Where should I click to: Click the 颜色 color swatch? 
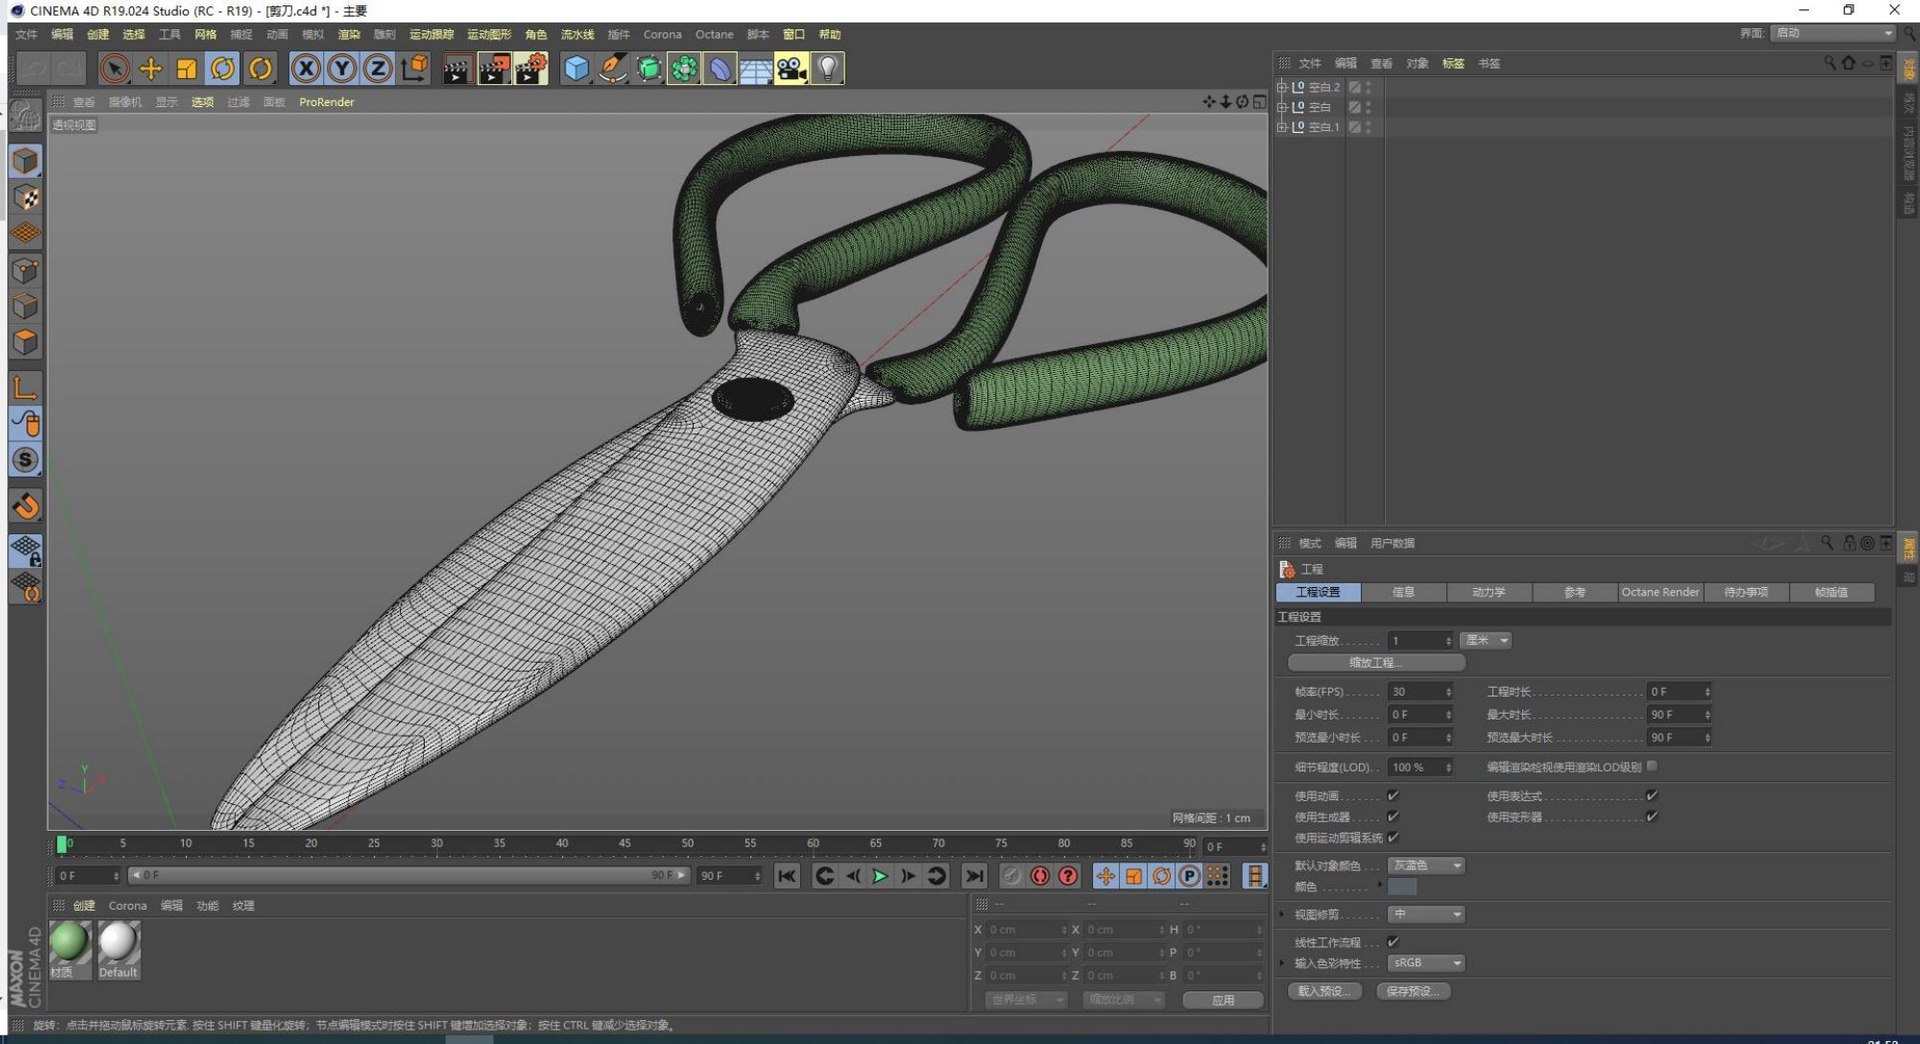1402,887
